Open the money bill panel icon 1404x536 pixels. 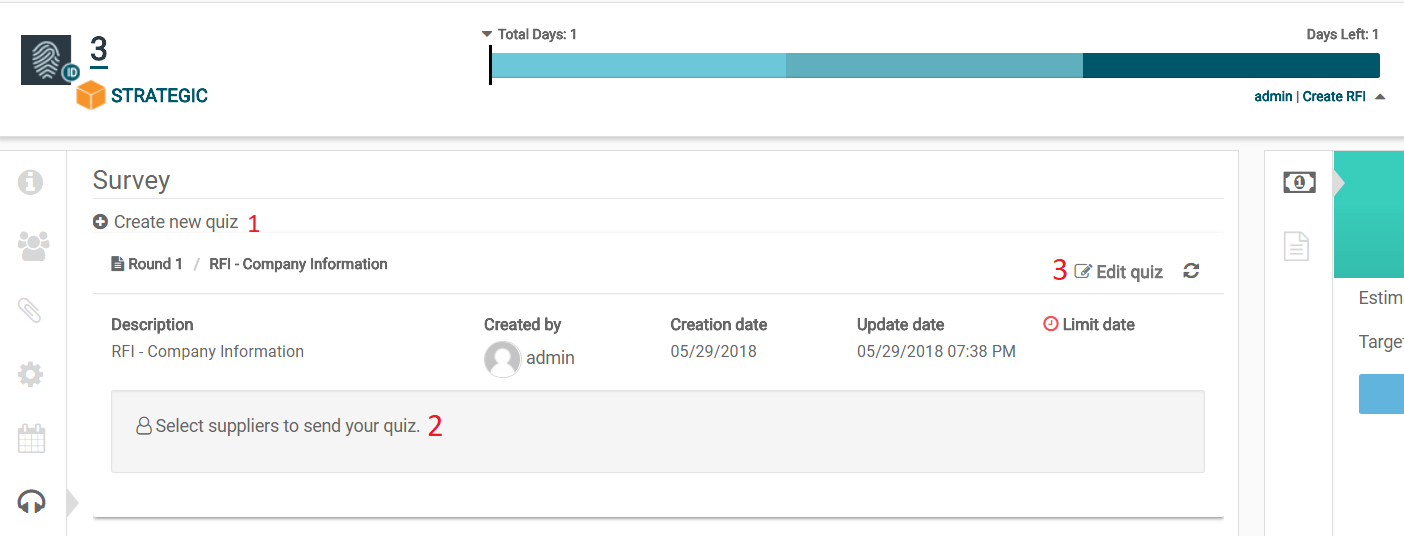pos(1299,182)
